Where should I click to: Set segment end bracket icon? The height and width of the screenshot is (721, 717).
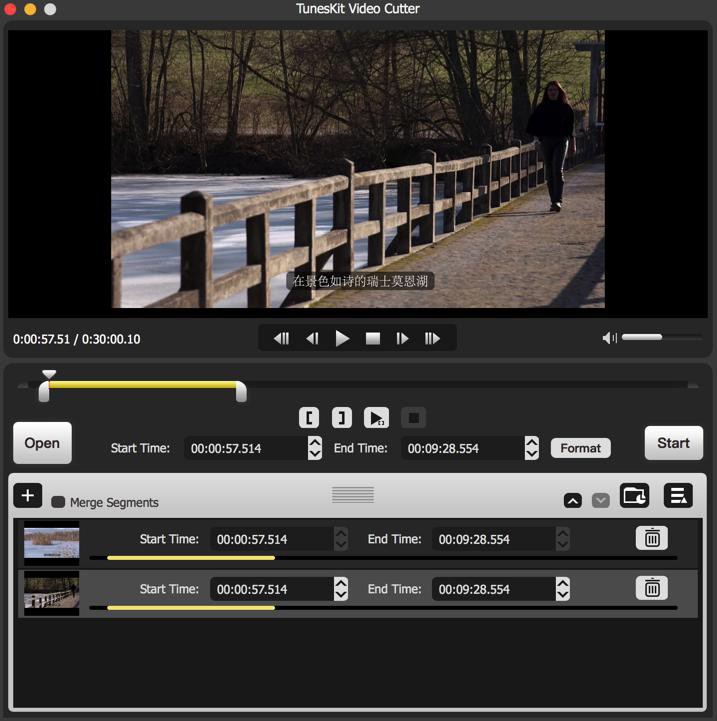[342, 418]
